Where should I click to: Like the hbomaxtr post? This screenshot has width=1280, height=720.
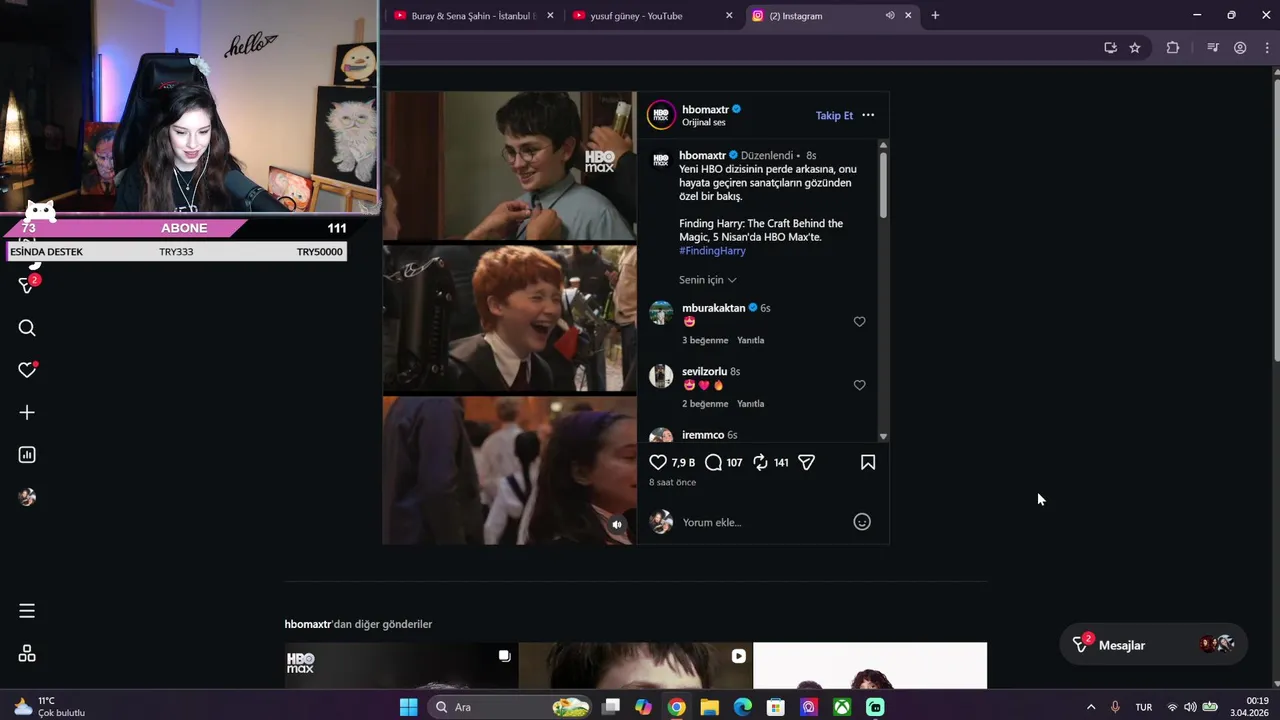pyautogui.click(x=658, y=462)
